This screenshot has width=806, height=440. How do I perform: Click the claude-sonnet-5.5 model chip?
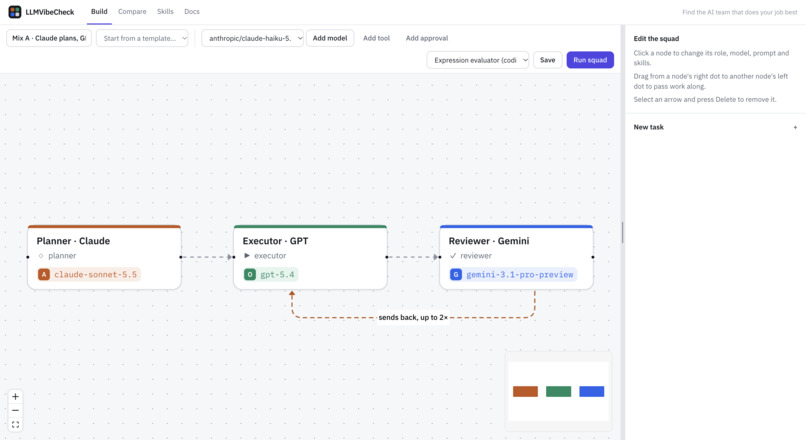click(89, 274)
